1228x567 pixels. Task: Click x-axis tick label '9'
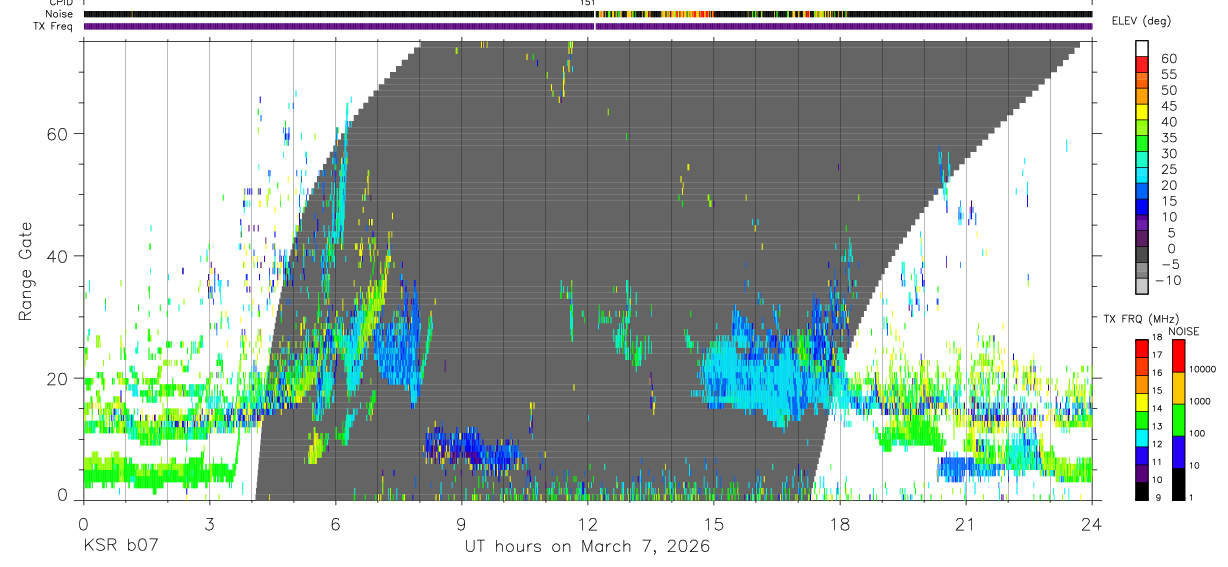coord(462,523)
